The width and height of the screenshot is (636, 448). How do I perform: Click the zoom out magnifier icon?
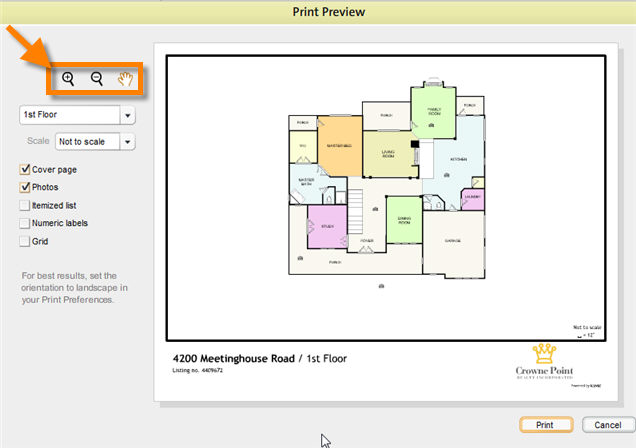click(97, 79)
